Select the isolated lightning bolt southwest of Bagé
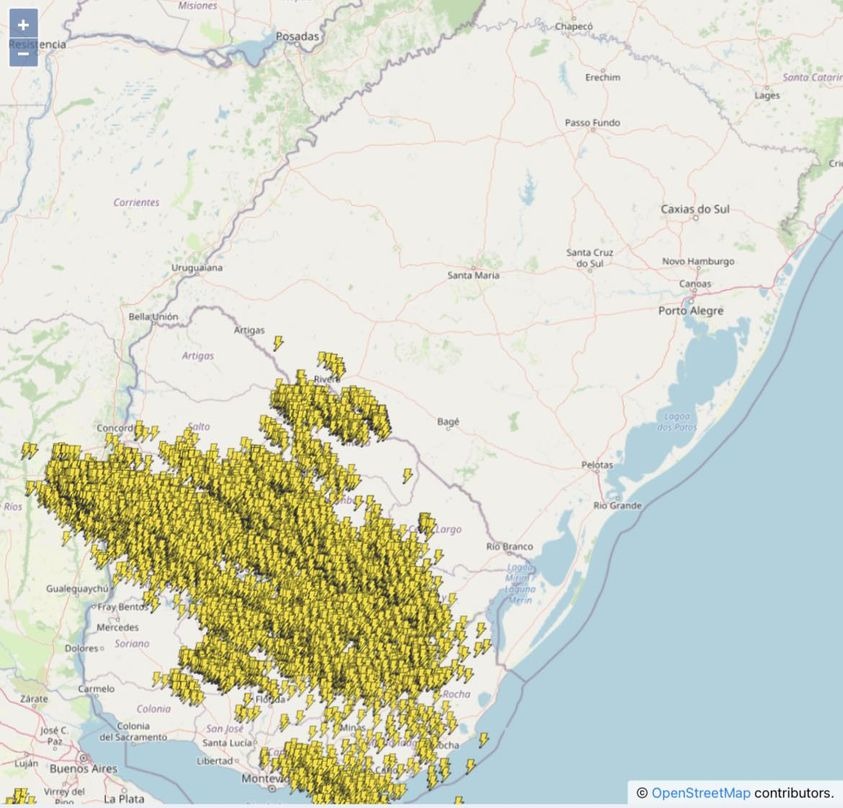 [408, 476]
